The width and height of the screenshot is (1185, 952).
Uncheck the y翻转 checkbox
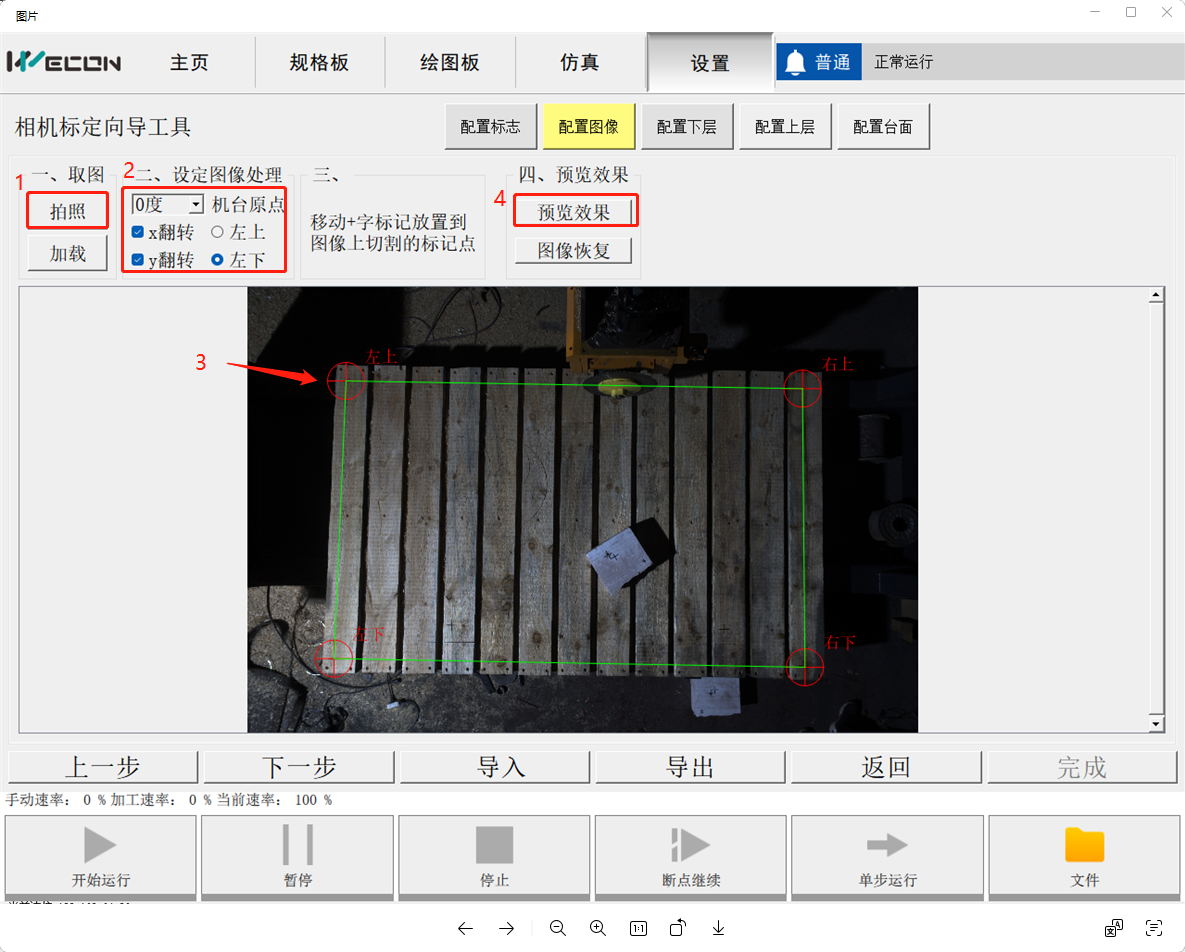[x=138, y=261]
